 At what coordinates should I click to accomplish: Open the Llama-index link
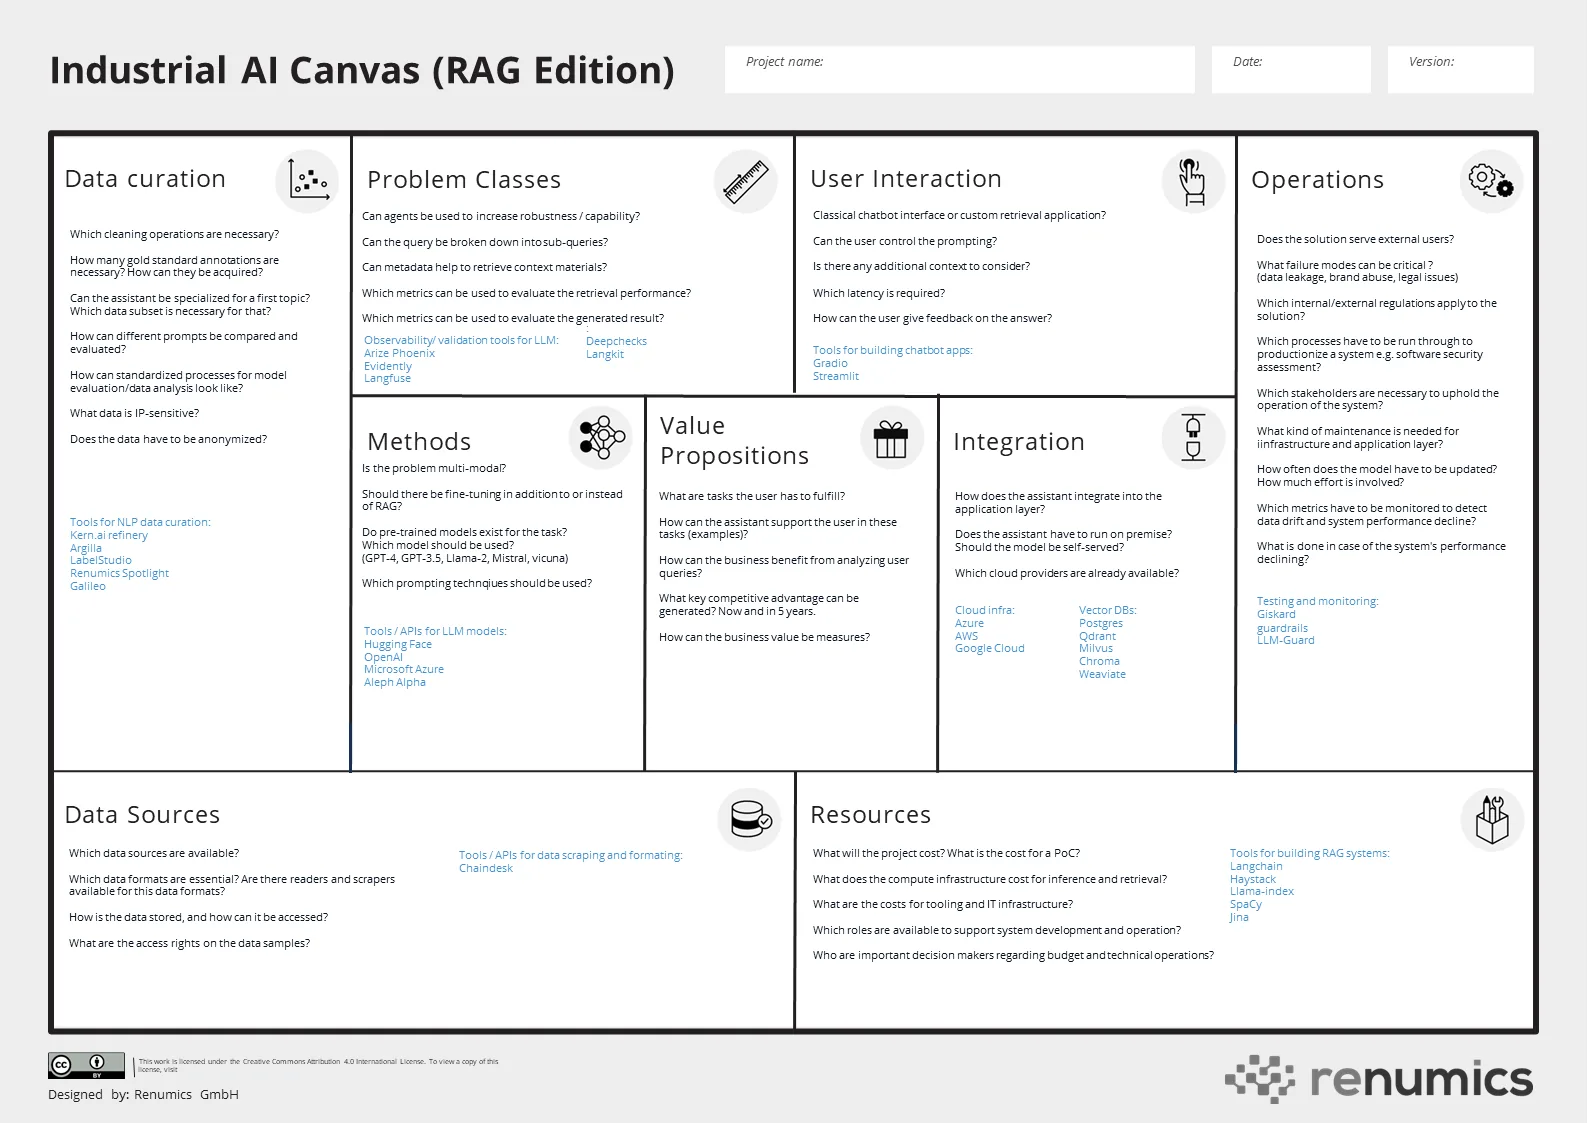coord(1262,891)
